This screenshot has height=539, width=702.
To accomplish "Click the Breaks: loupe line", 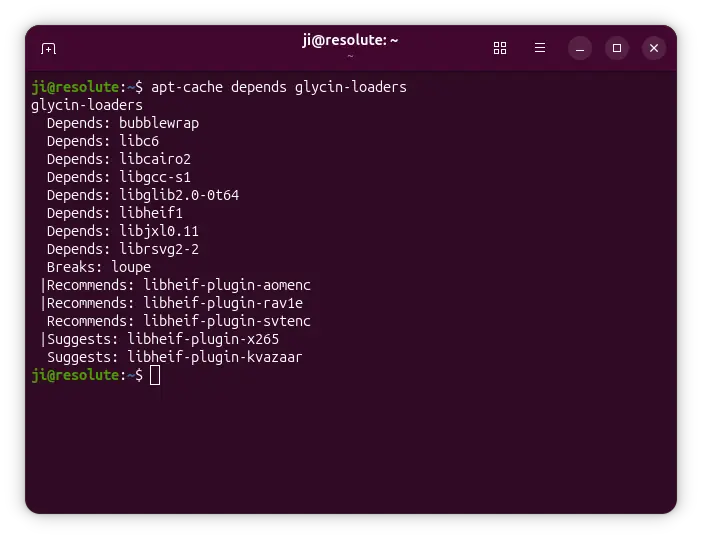I will (98, 267).
